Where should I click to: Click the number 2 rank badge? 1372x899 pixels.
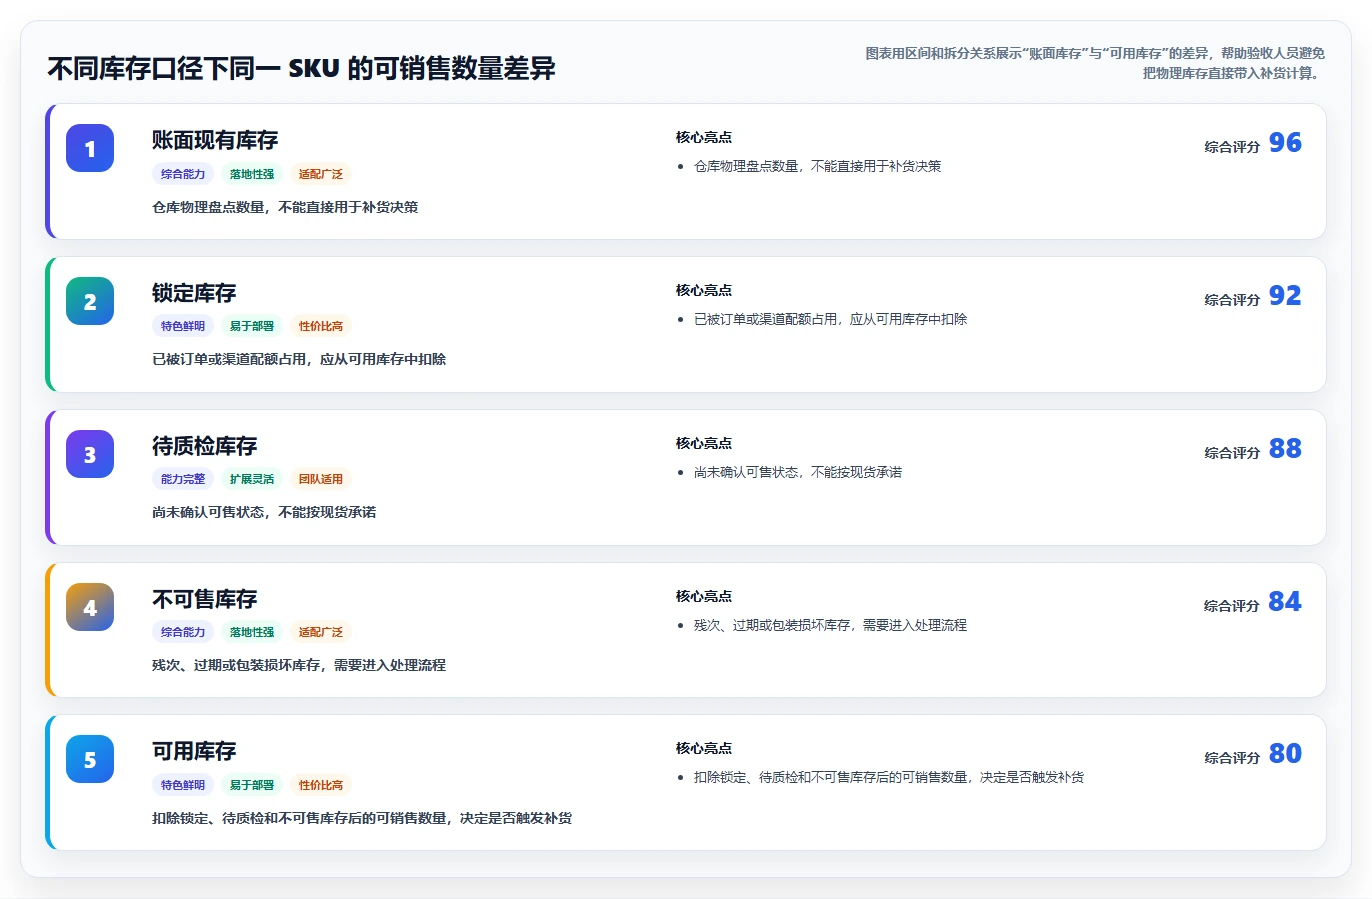pyautogui.click(x=90, y=301)
